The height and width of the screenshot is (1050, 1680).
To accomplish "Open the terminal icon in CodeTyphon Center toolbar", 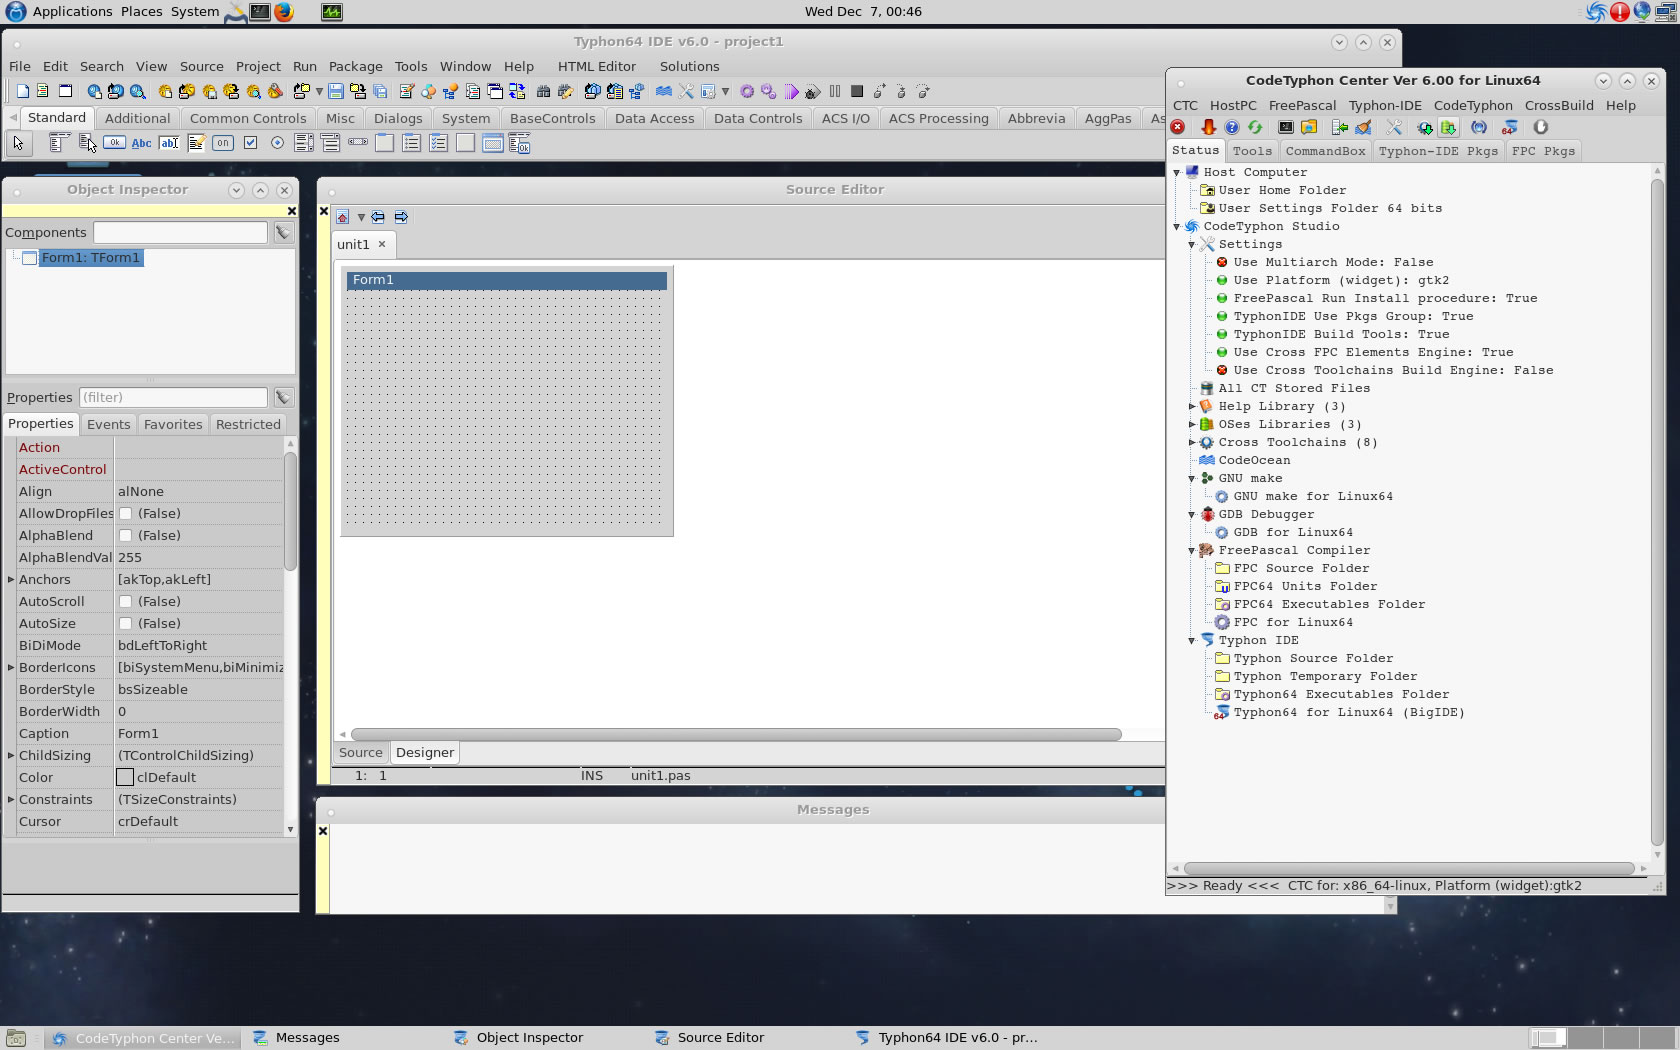I will 1286,127.
